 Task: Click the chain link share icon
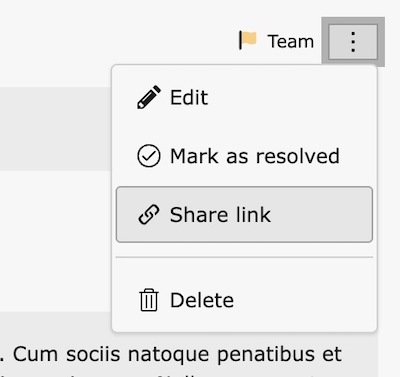click(x=149, y=214)
